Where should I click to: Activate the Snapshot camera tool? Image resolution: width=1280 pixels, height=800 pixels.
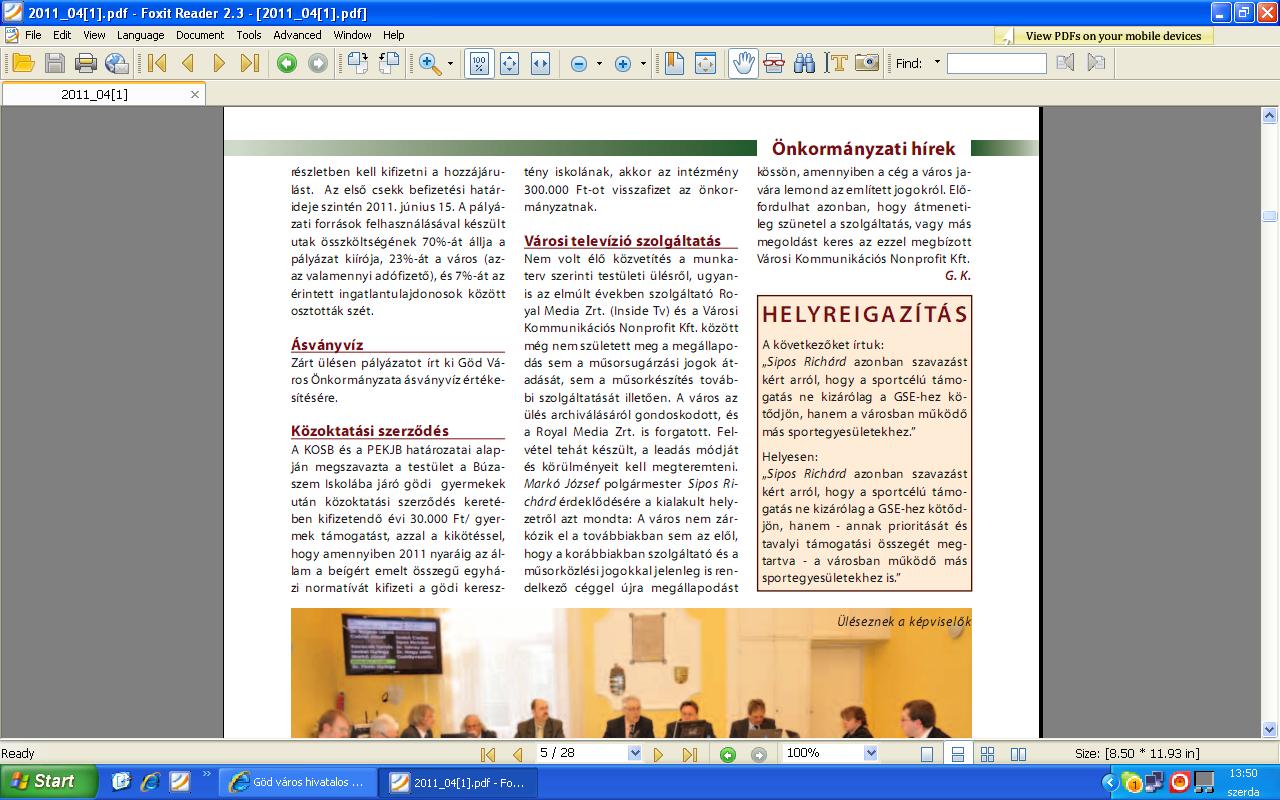[x=866, y=64]
